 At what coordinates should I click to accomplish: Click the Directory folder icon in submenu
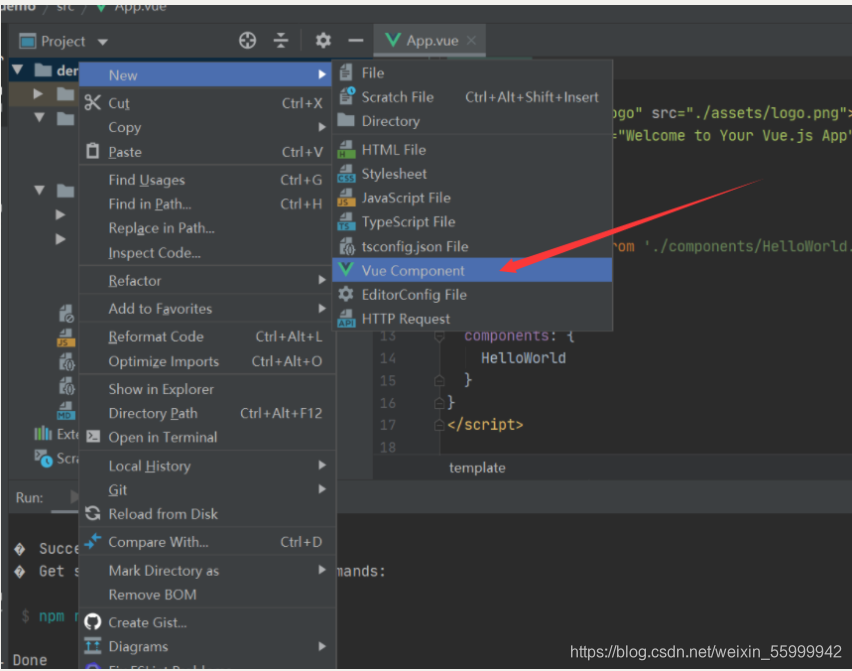(346, 120)
